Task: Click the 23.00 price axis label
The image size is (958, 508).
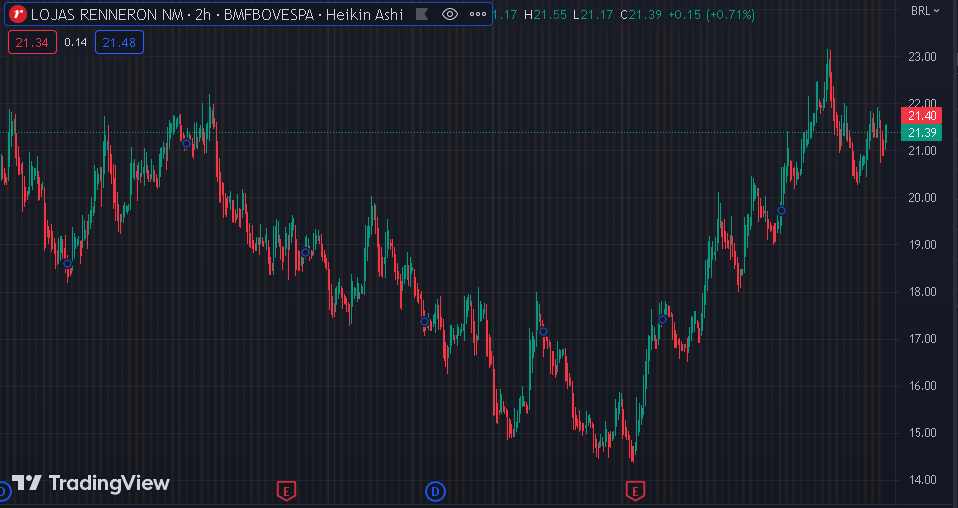Action: tap(922, 57)
